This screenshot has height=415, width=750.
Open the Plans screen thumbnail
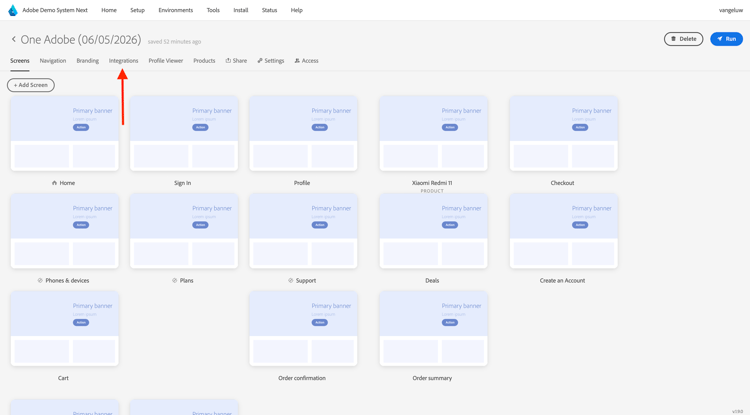[184, 231]
